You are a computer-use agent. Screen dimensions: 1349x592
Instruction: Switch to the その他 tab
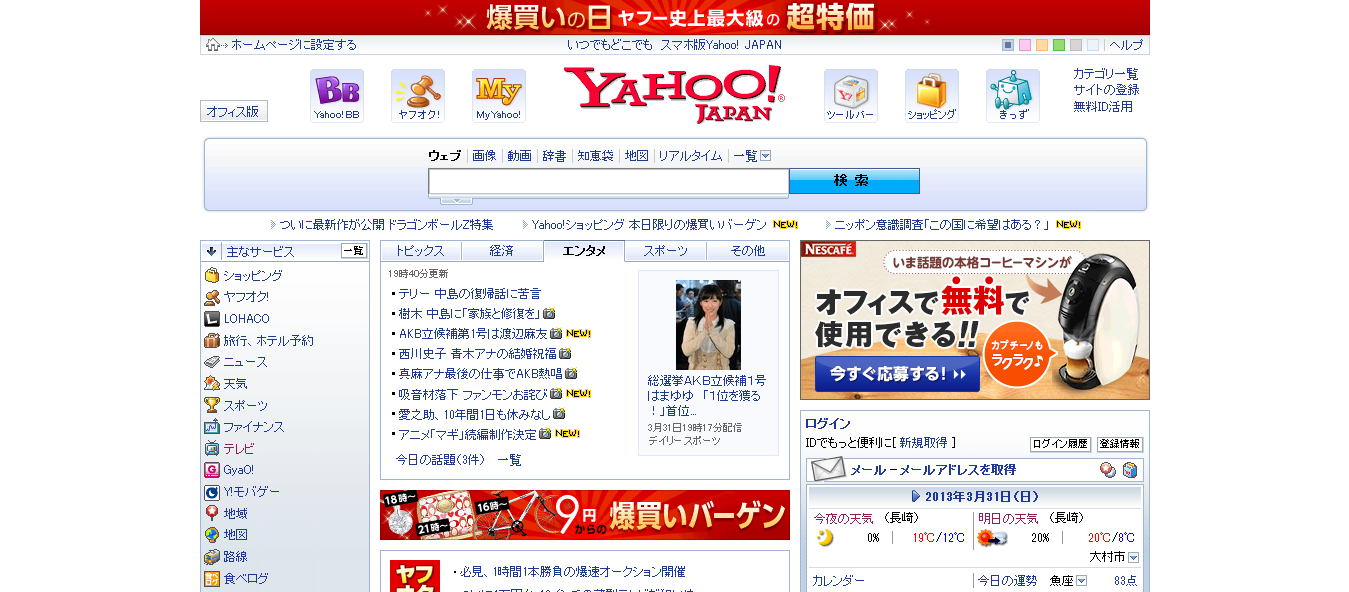click(748, 251)
